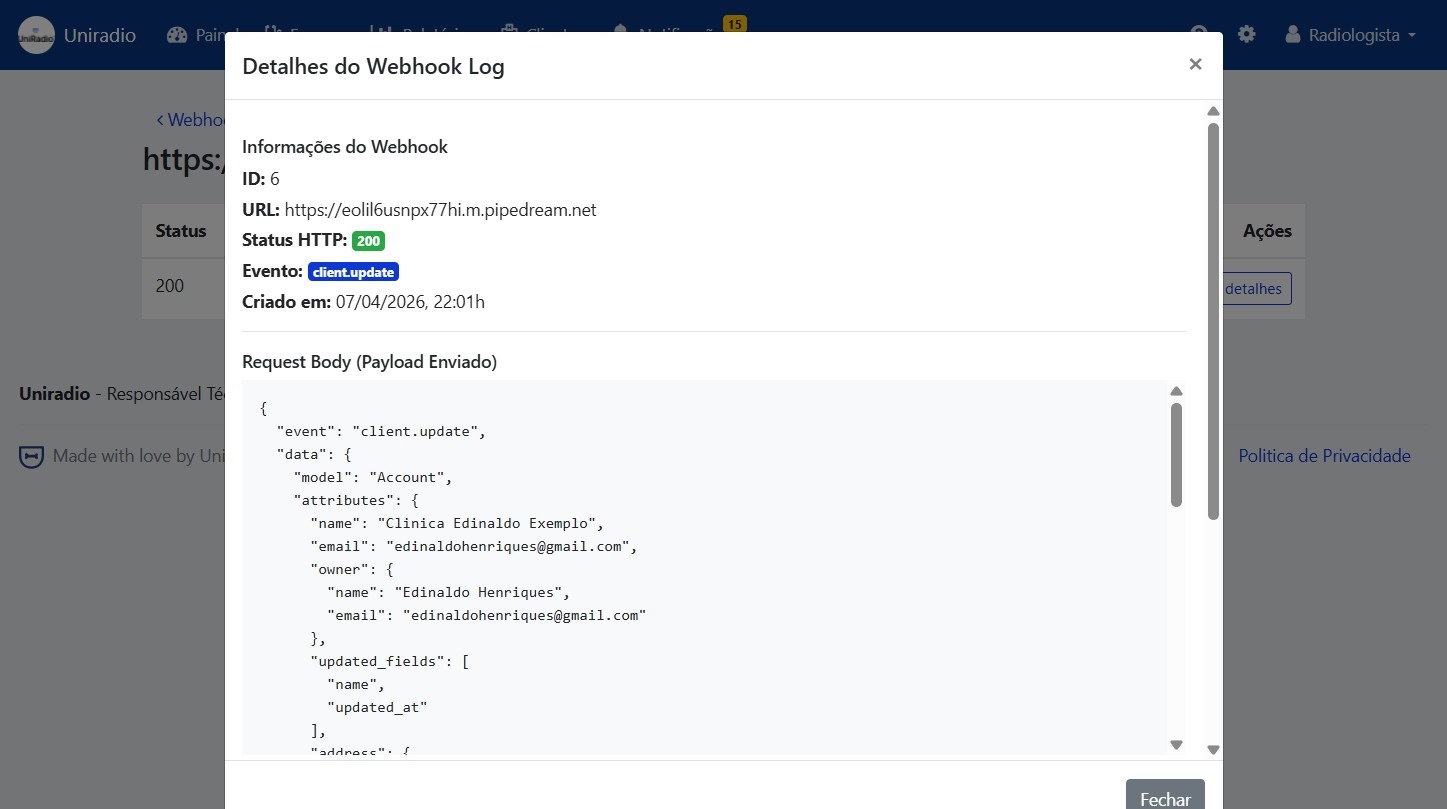
Task: Click the Uniradio logo image
Action: pyautogui.click(x=37, y=35)
